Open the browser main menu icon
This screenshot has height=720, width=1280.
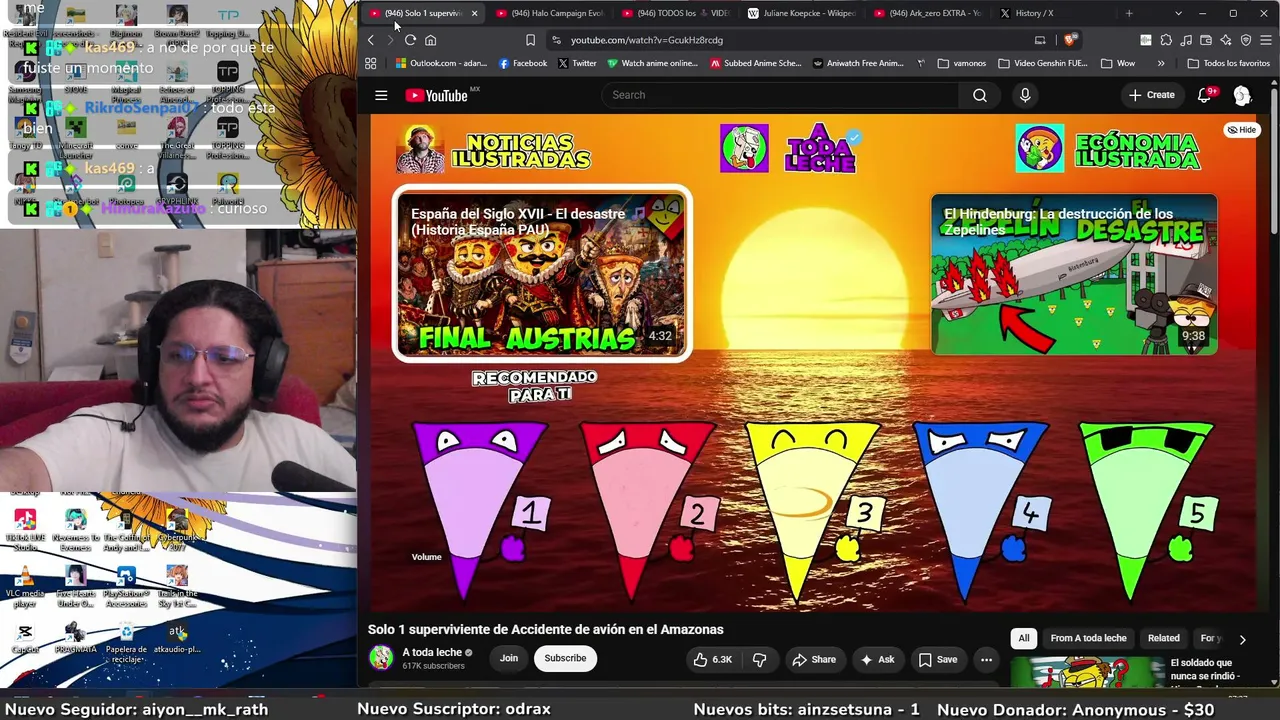coord(1265,40)
